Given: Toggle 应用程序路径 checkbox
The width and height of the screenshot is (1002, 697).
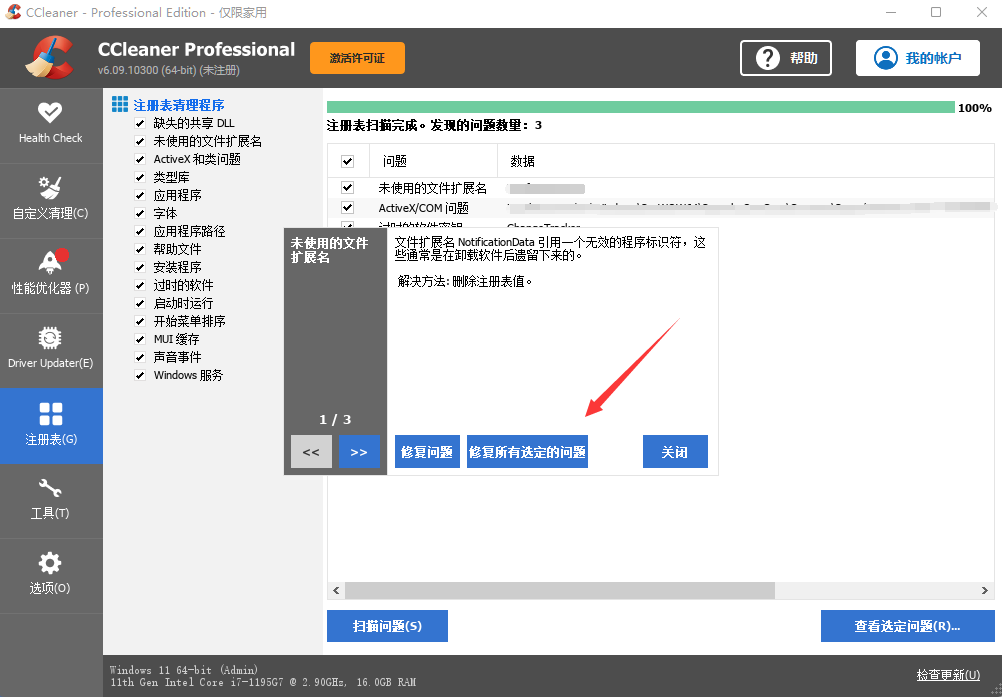Looking at the screenshot, I should click(140, 231).
